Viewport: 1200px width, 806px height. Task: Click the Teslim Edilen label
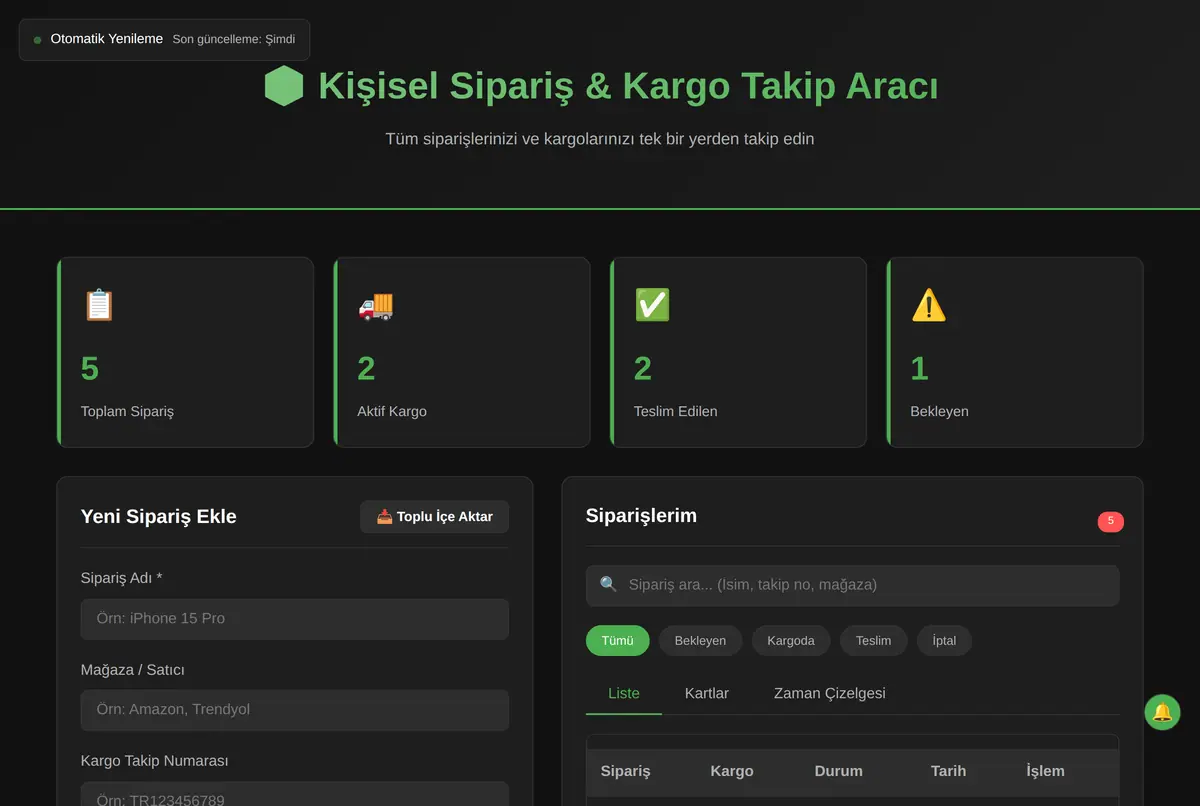pos(675,411)
